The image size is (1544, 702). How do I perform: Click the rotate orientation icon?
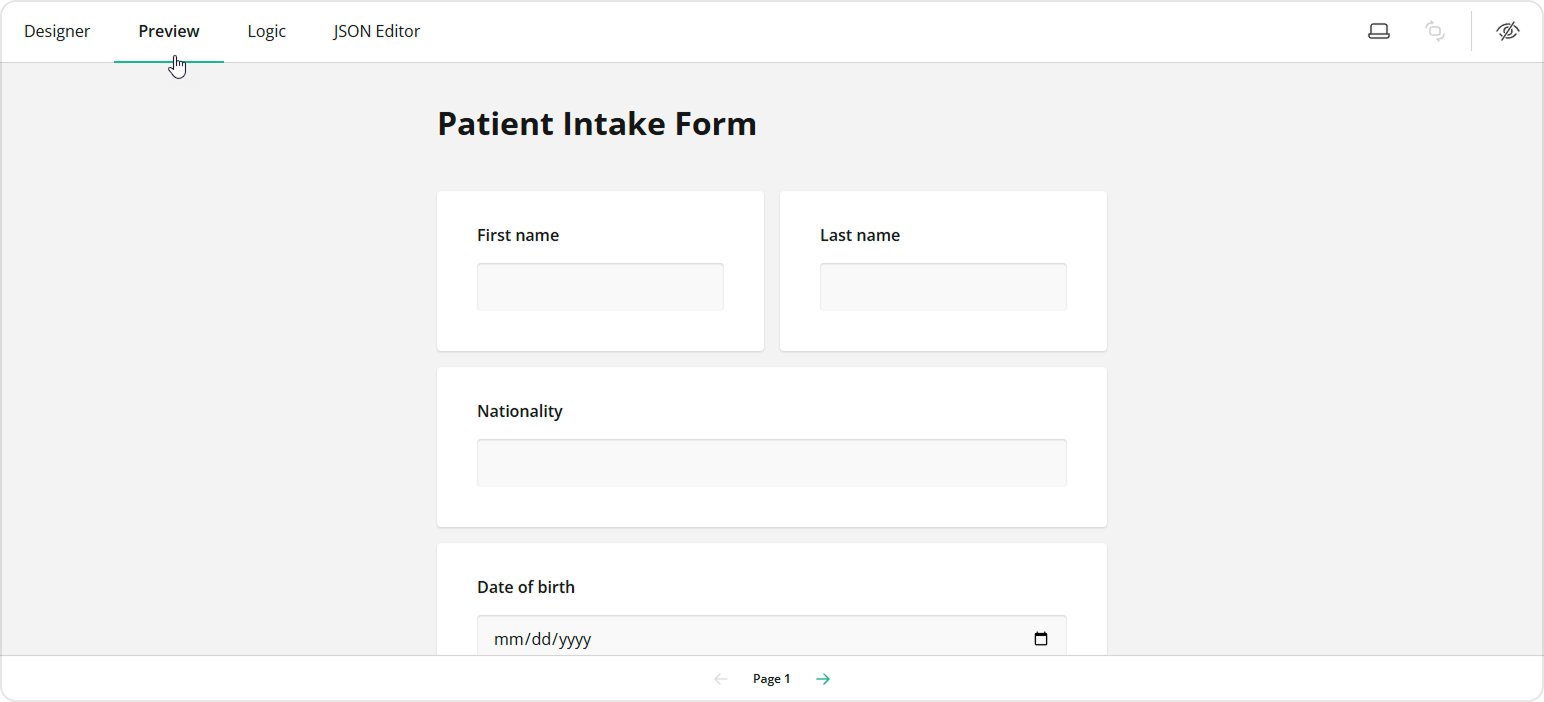point(1435,31)
